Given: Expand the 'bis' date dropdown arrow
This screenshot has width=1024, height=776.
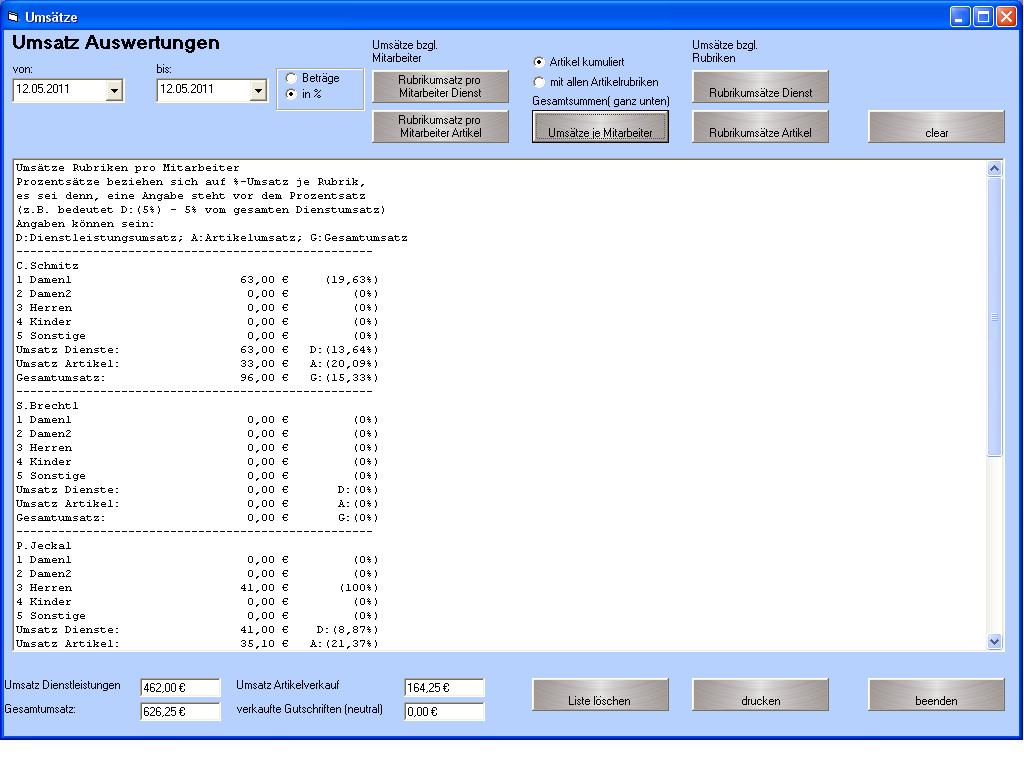Looking at the screenshot, I should click(258, 91).
